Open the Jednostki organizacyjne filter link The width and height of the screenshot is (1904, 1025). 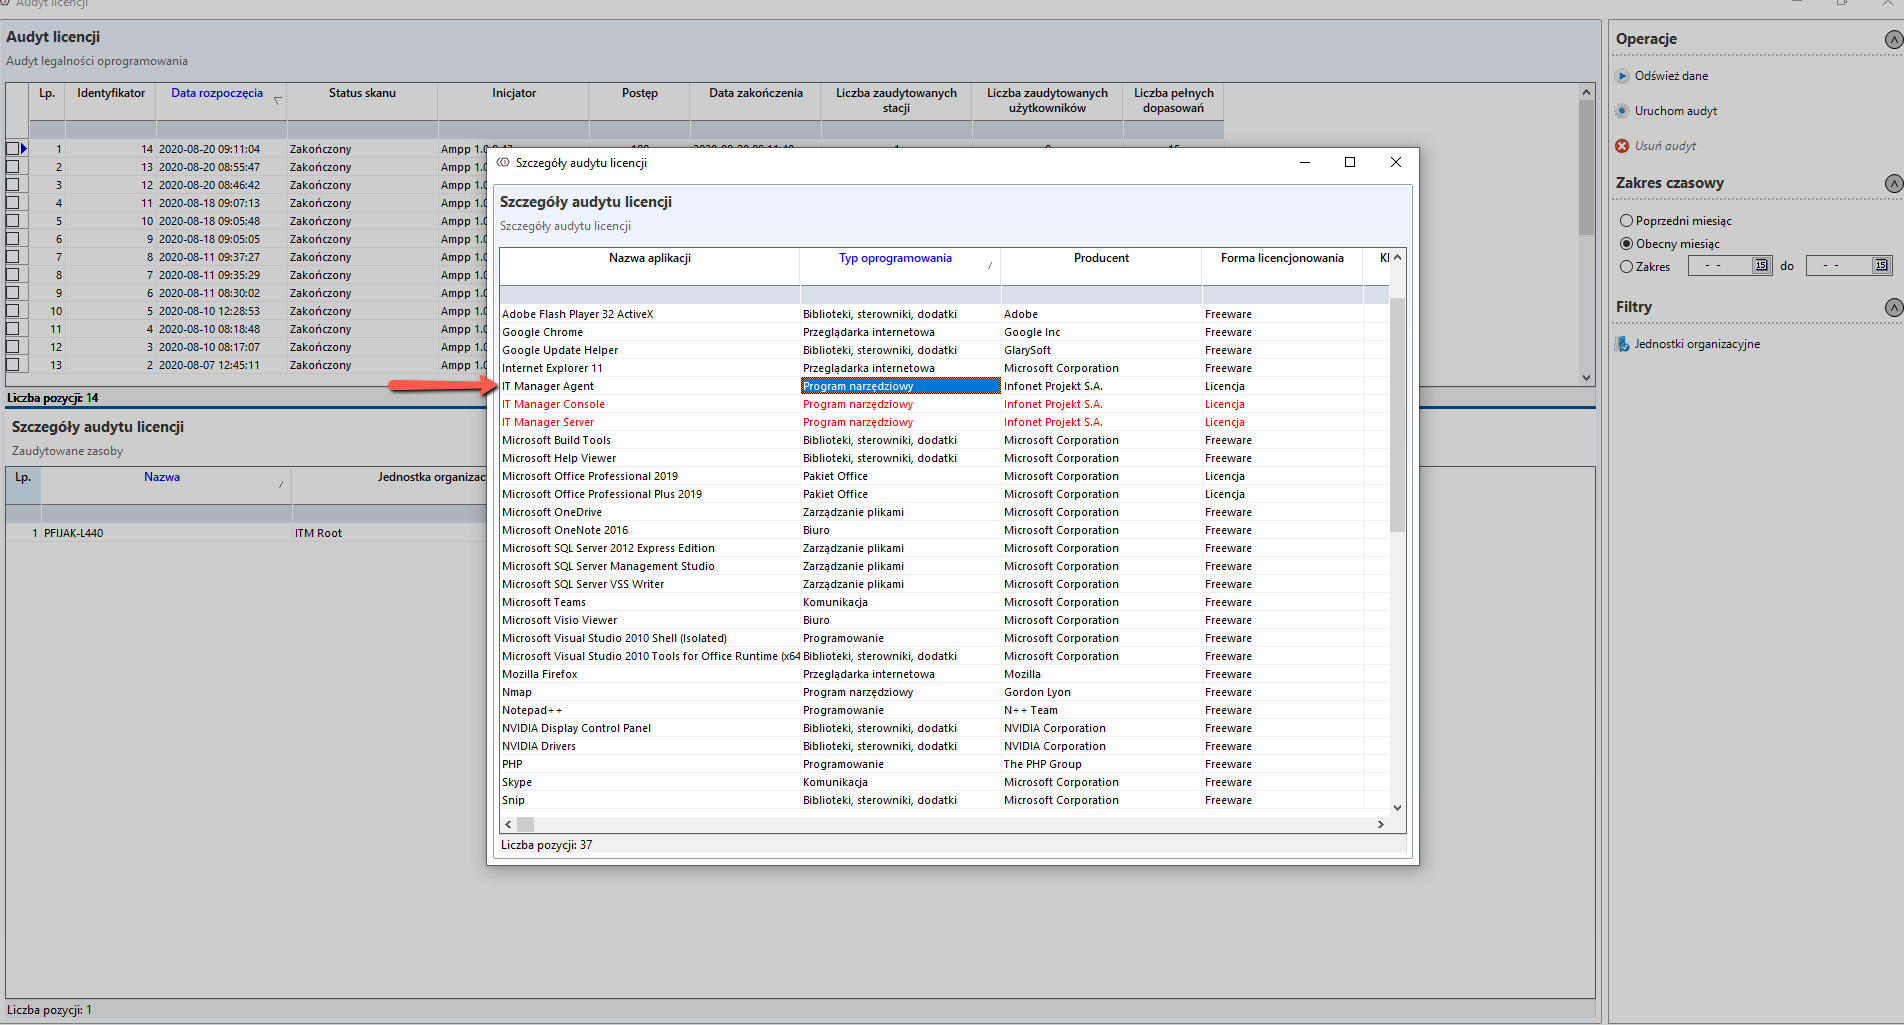click(1697, 344)
